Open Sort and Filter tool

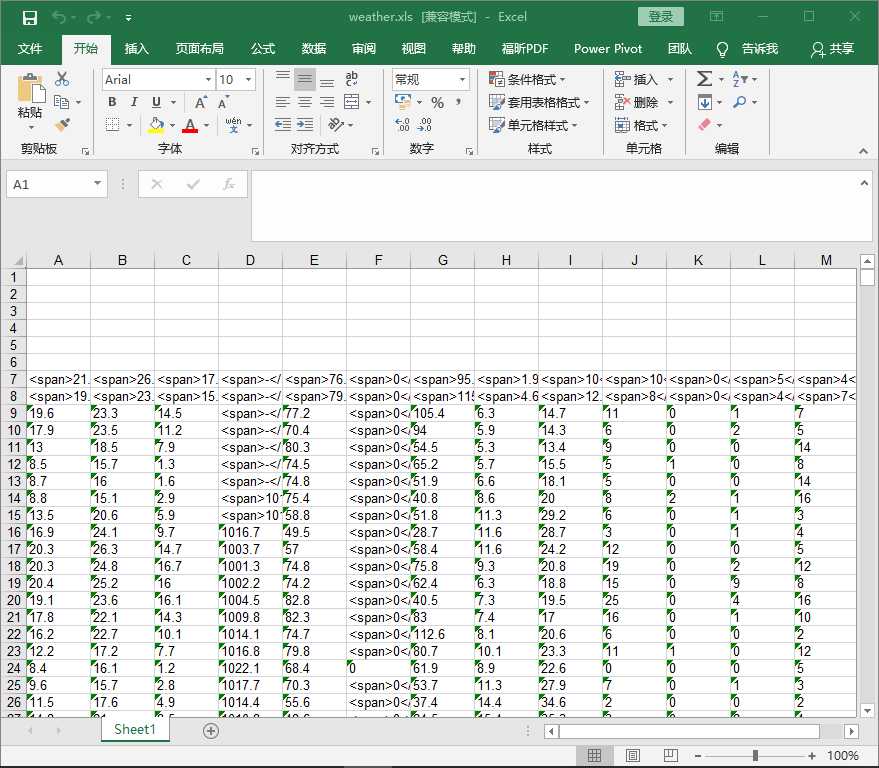(739, 79)
